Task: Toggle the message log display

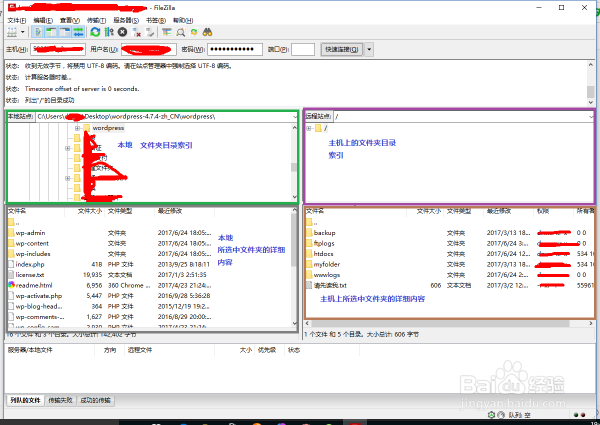Action: [x=38, y=32]
